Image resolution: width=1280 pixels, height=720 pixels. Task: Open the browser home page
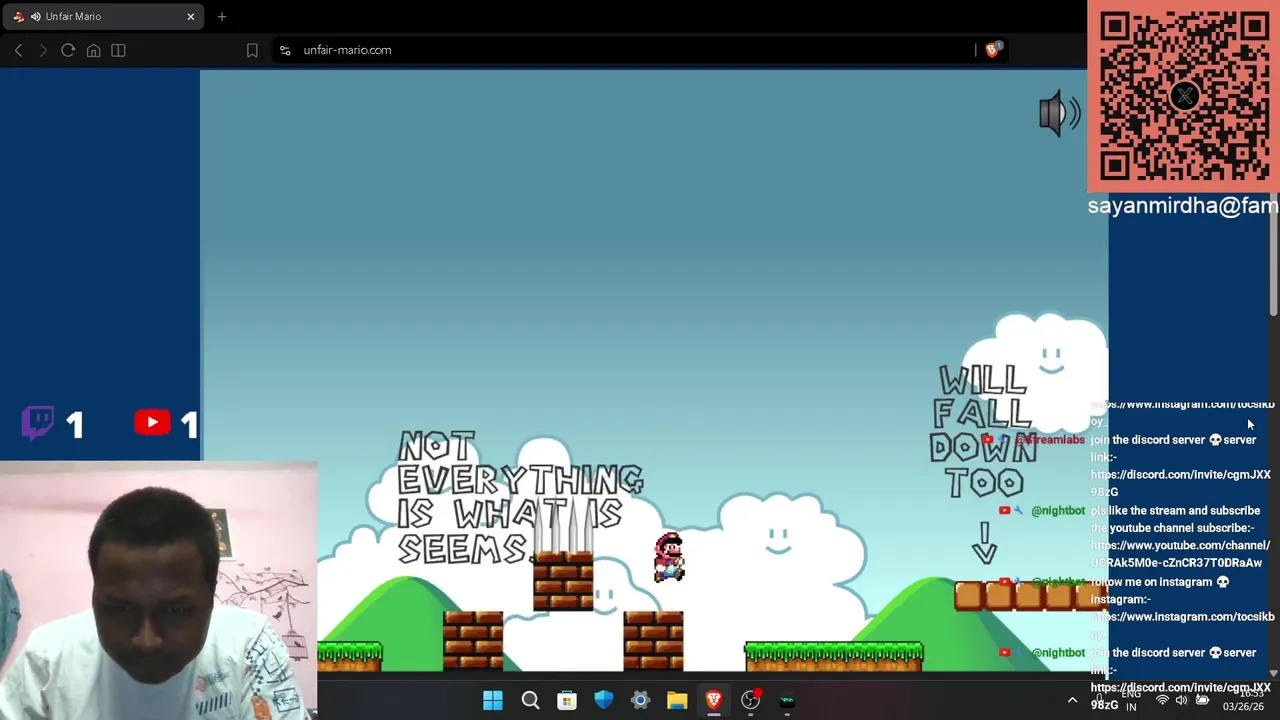[93, 50]
